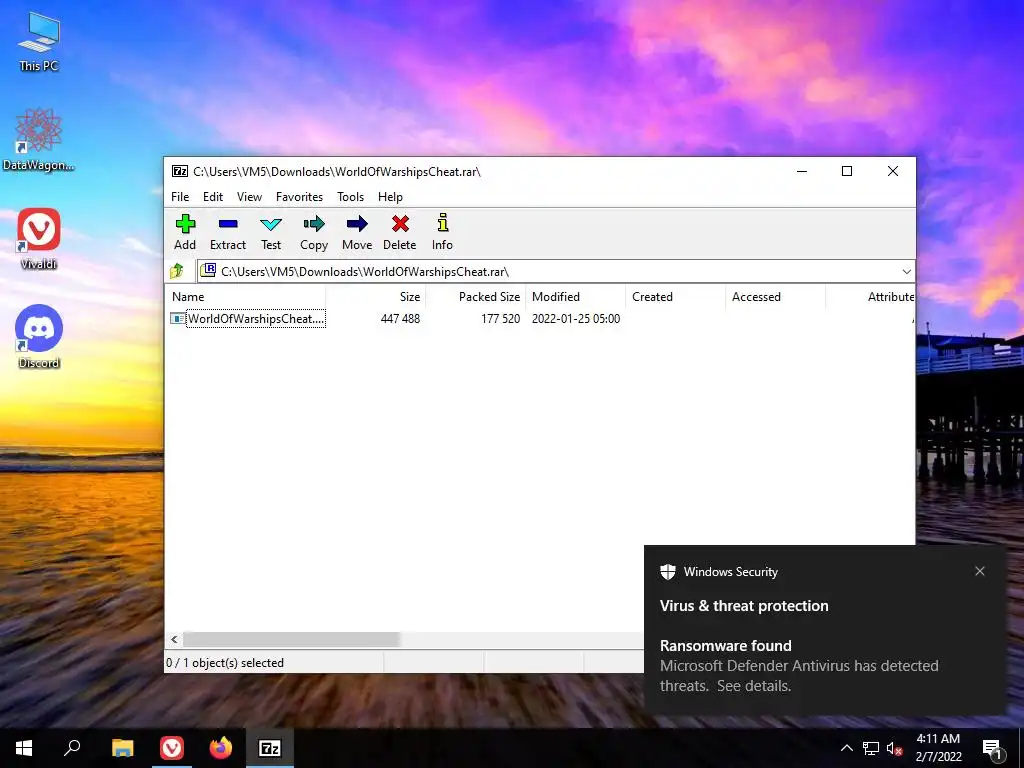This screenshot has width=1024, height=768.
Task: Open This PC desktop icon
Action: coord(39,41)
